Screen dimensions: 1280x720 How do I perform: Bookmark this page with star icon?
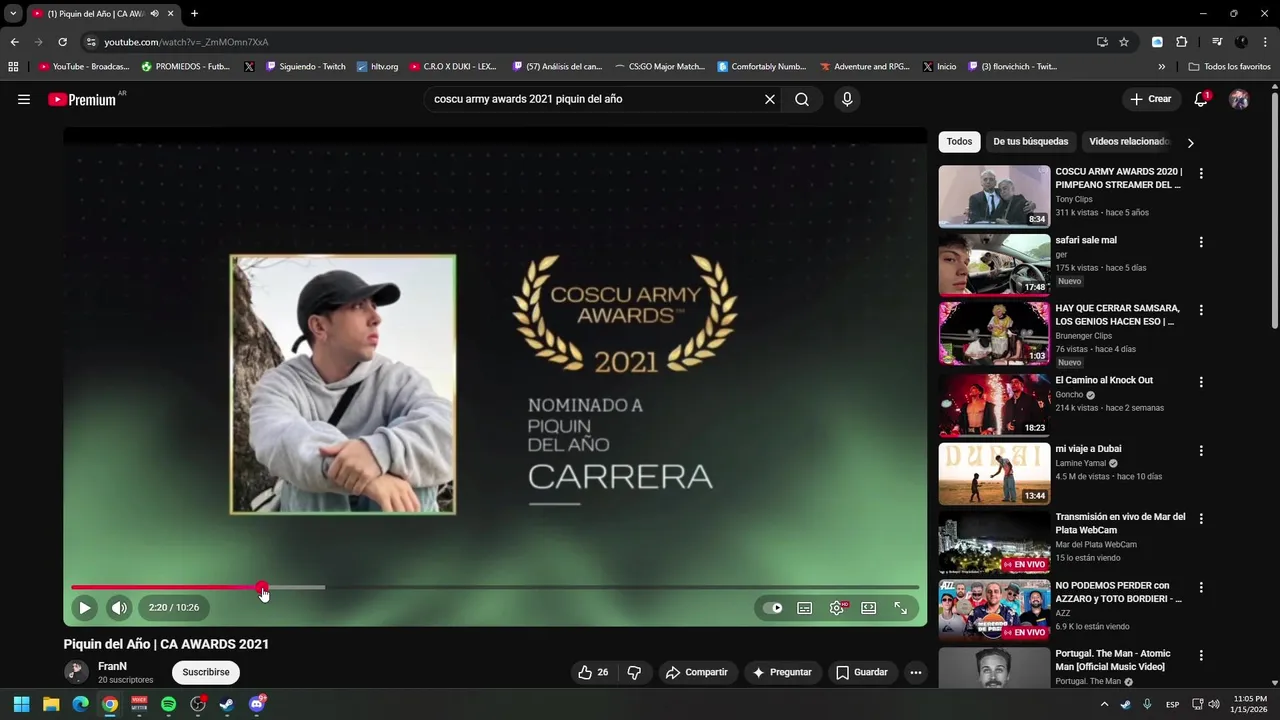[x=1124, y=42]
